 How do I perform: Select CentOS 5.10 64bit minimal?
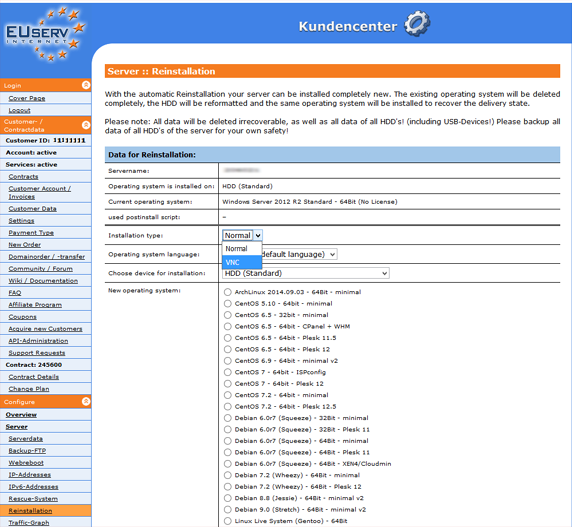pyautogui.click(x=228, y=303)
